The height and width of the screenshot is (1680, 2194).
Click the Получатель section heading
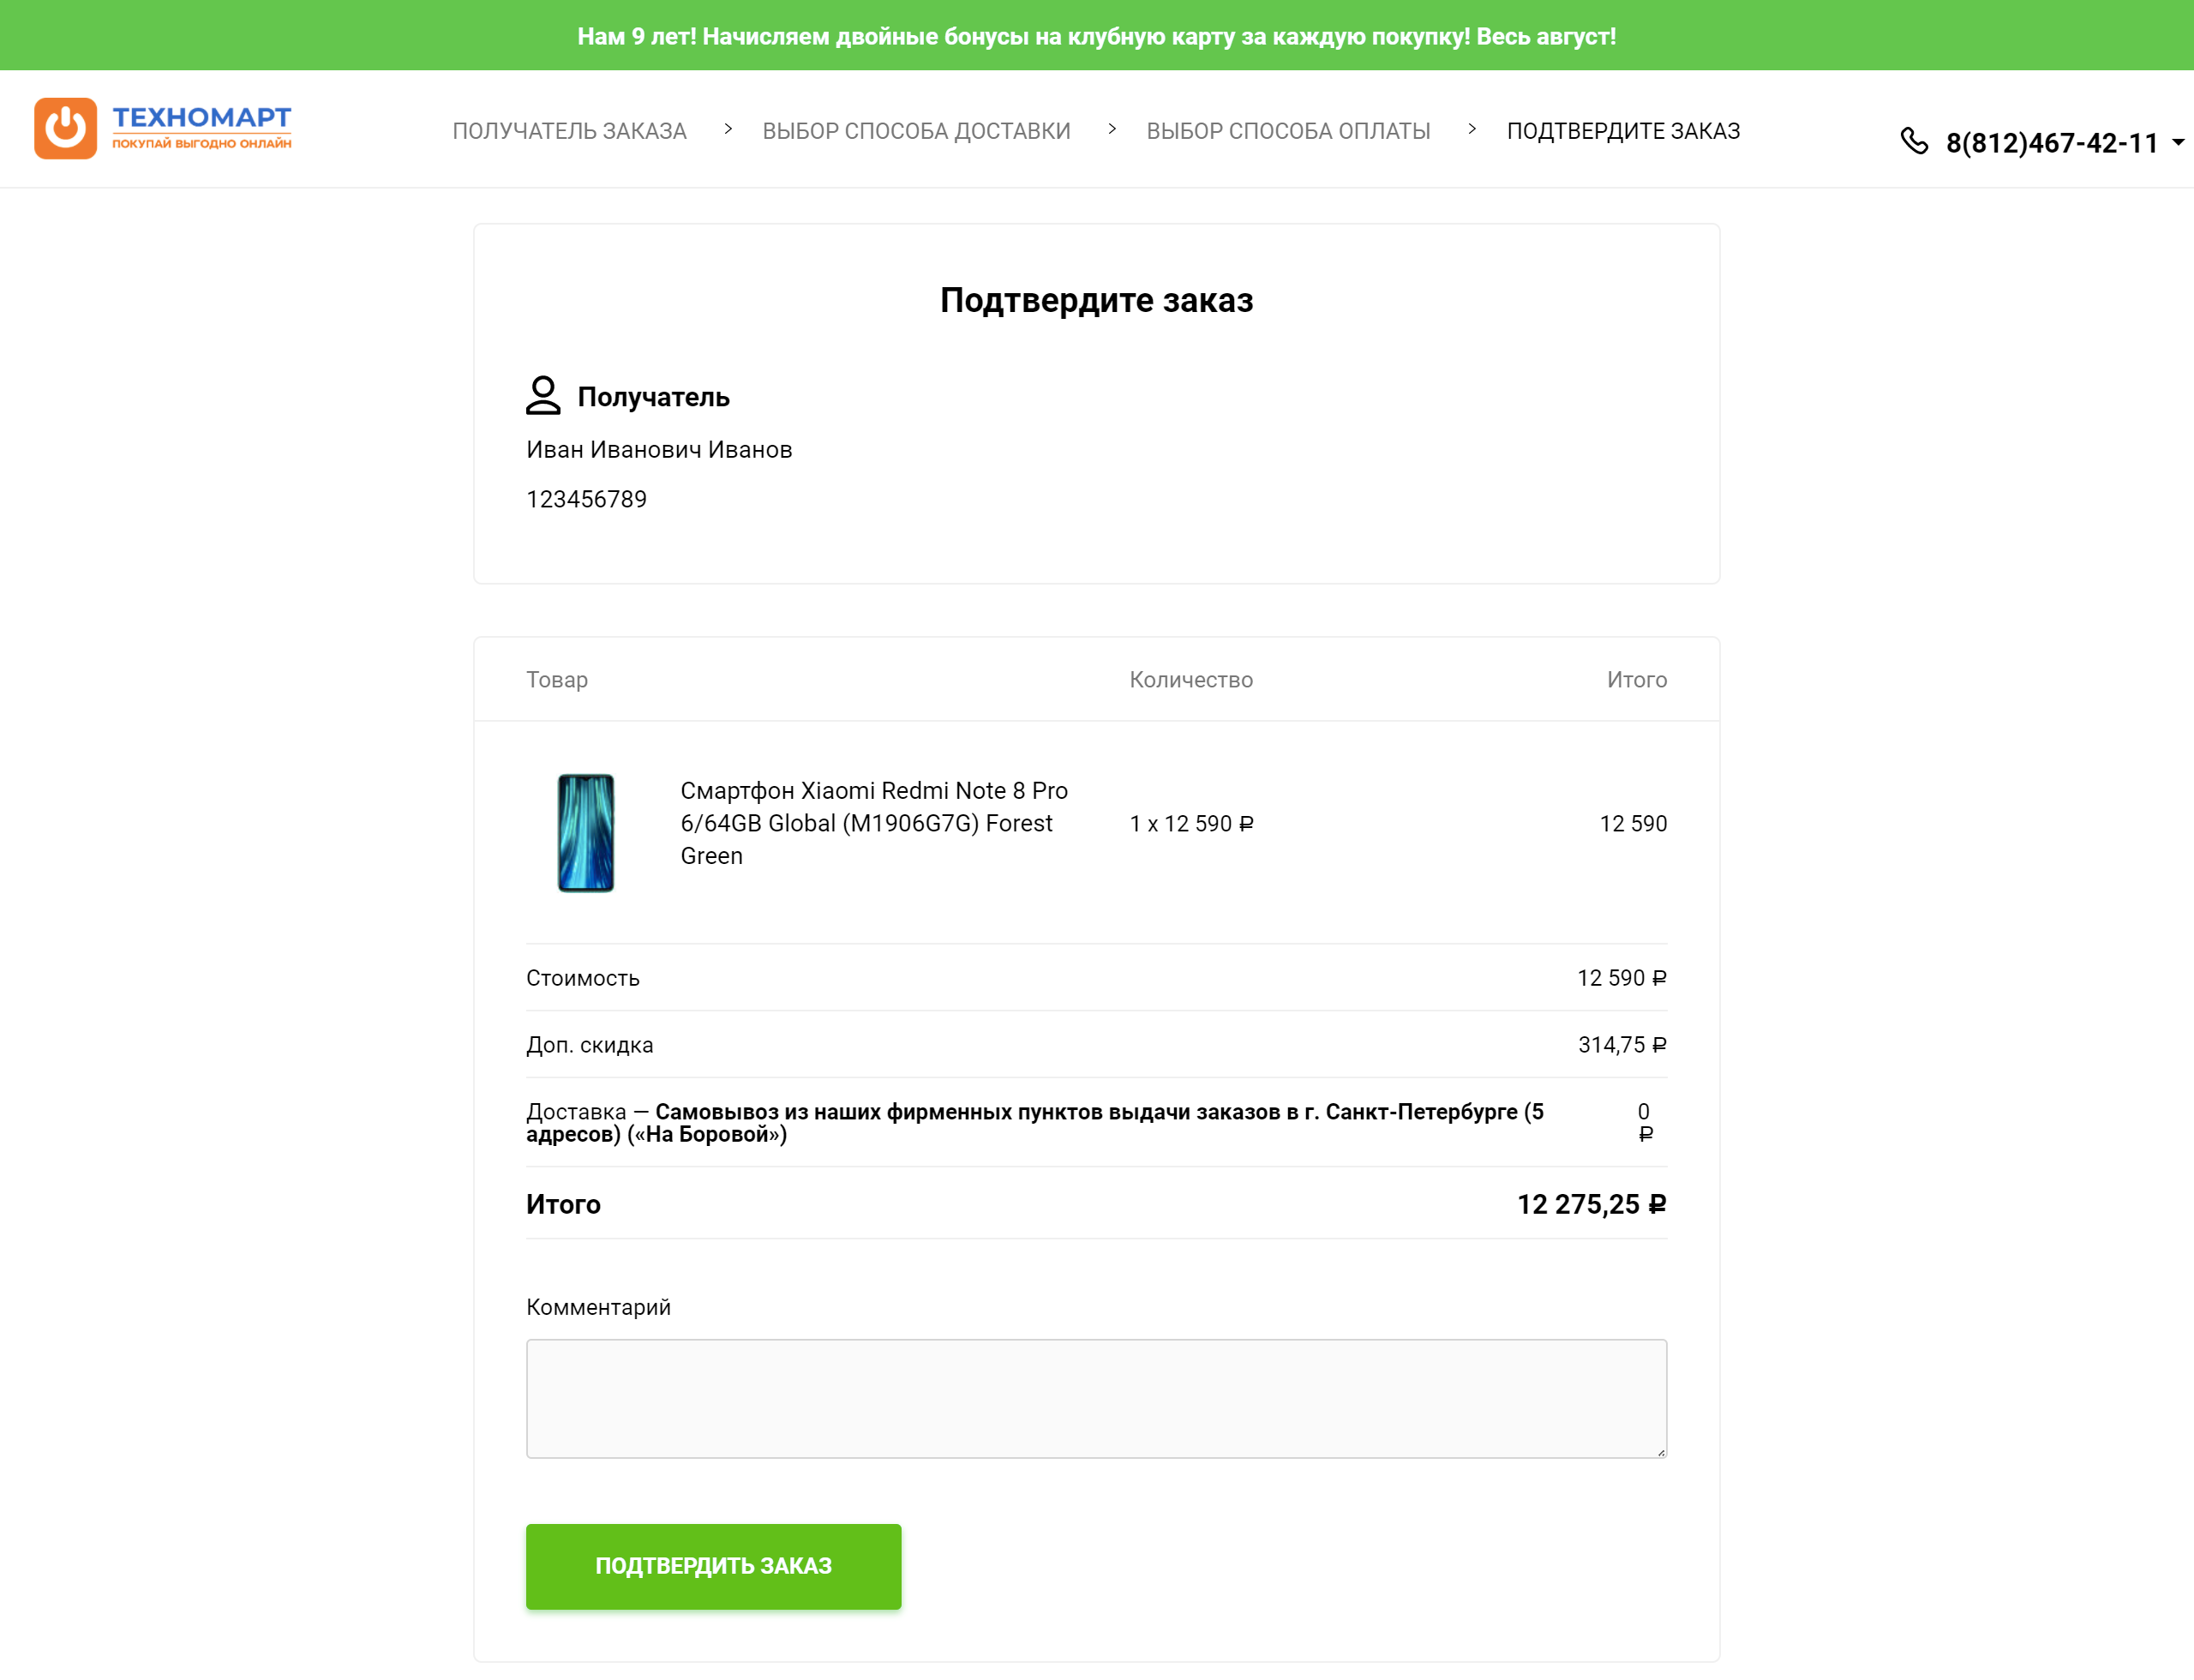click(653, 397)
